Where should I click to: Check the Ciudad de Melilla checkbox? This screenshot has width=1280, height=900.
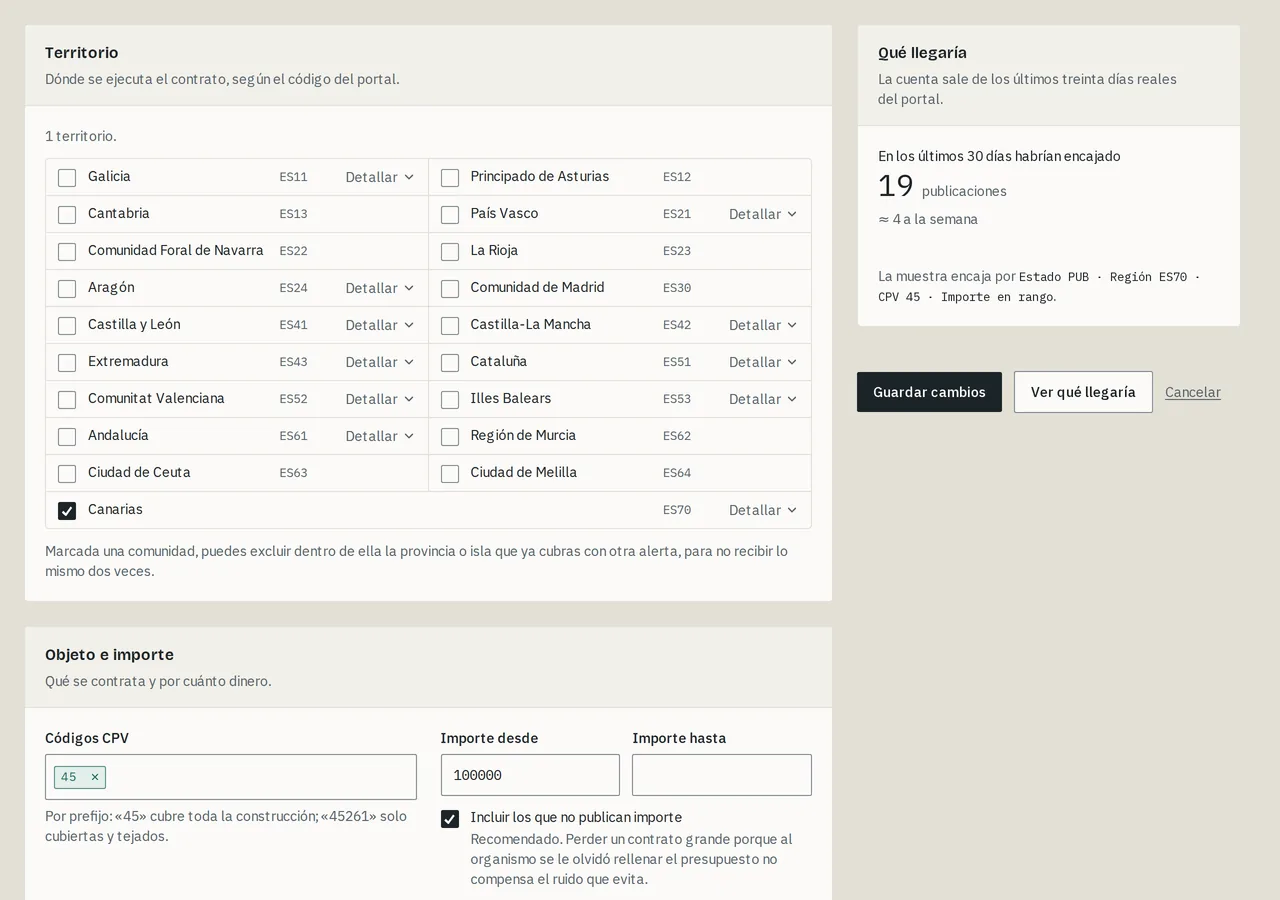(450, 474)
